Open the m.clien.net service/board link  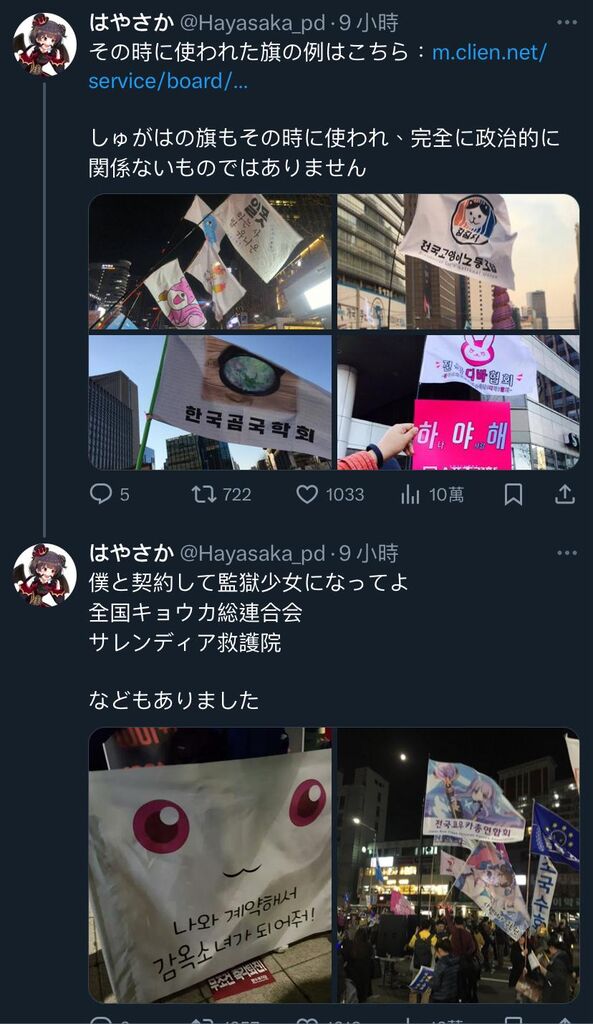tap(317, 67)
